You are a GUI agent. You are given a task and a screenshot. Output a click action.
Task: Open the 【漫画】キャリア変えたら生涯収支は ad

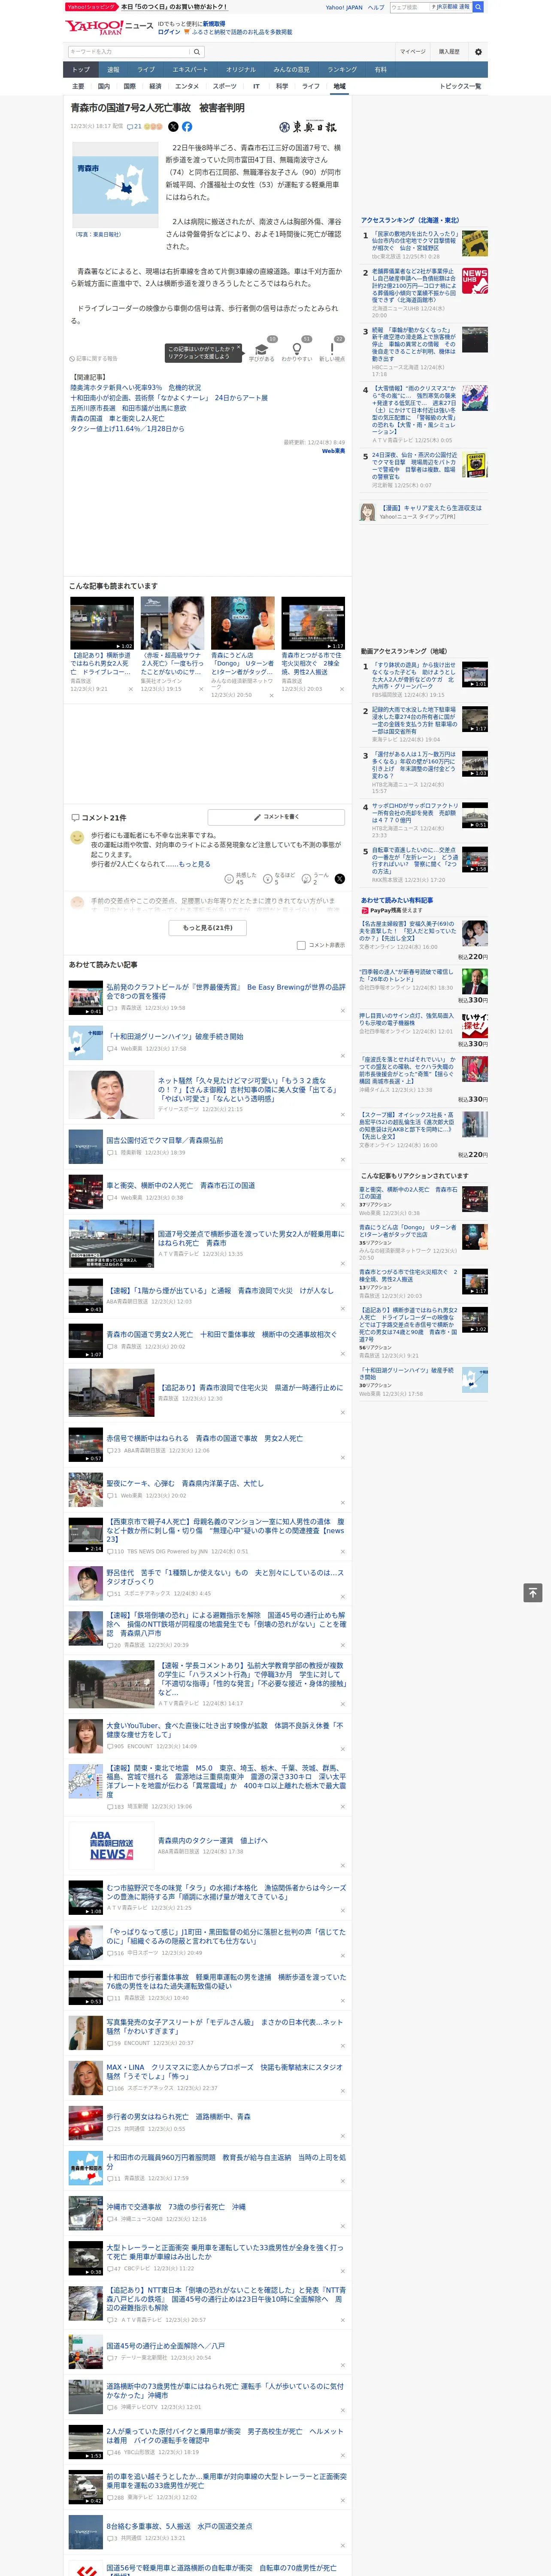pos(431,508)
